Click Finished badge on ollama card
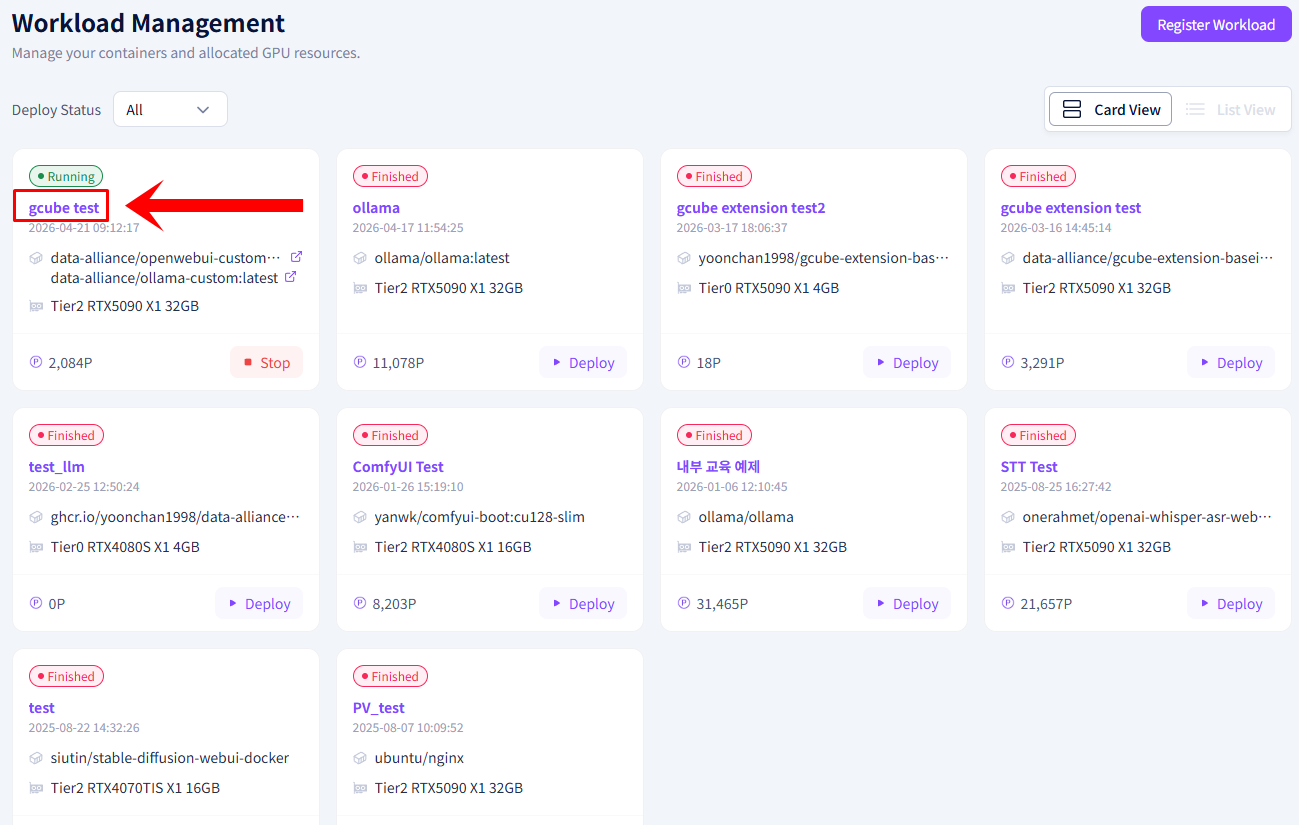This screenshot has width=1299, height=825. pos(390,176)
